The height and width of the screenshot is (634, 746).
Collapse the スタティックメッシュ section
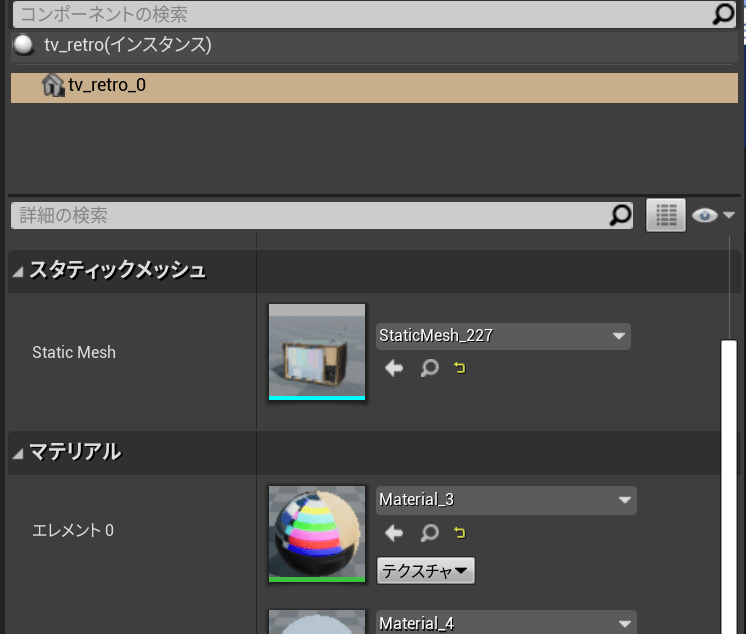[x=18, y=272]
